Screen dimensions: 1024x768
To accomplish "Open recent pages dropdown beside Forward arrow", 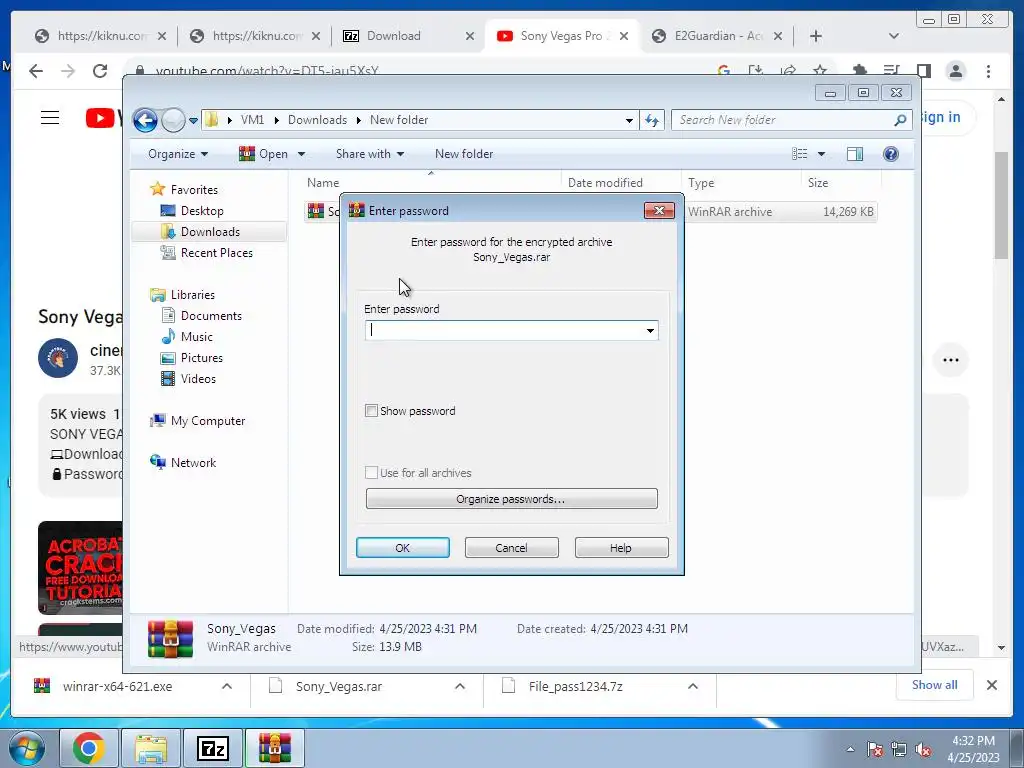I will coord(193,121).
